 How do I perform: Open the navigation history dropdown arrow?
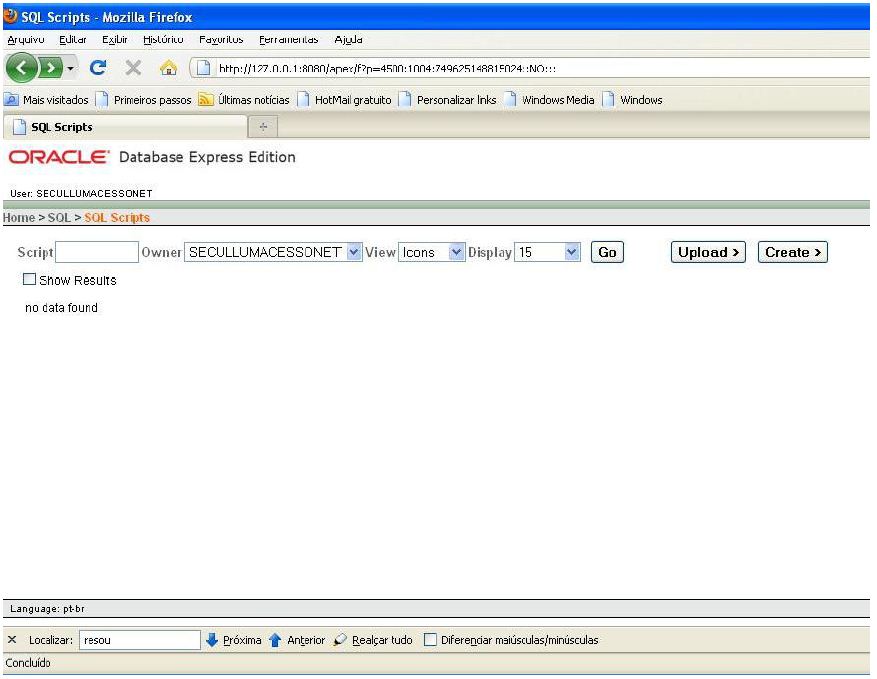(x=70, y=68)
